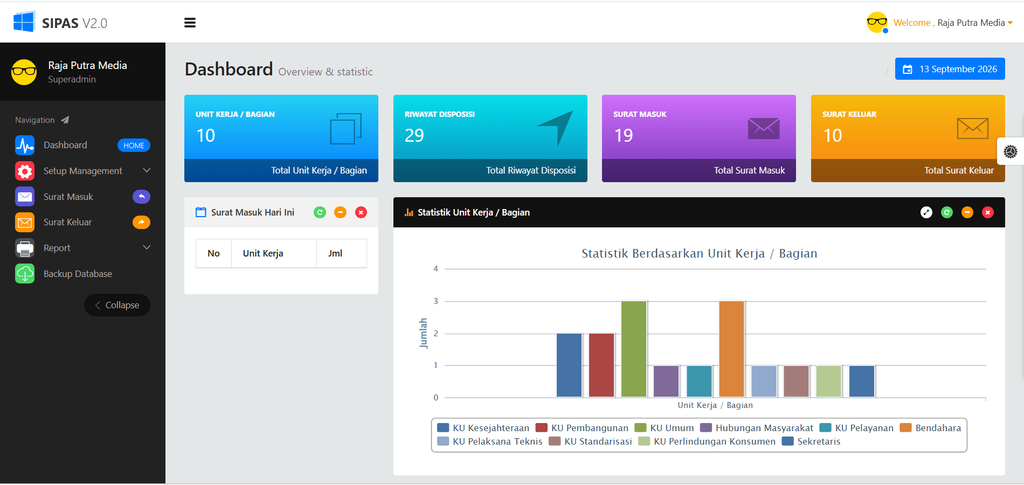The height and width of the screenshot is (485, 1024).
Task: Close the Surat Masuk Hari Ini panel
Action: tap(361, 212)
